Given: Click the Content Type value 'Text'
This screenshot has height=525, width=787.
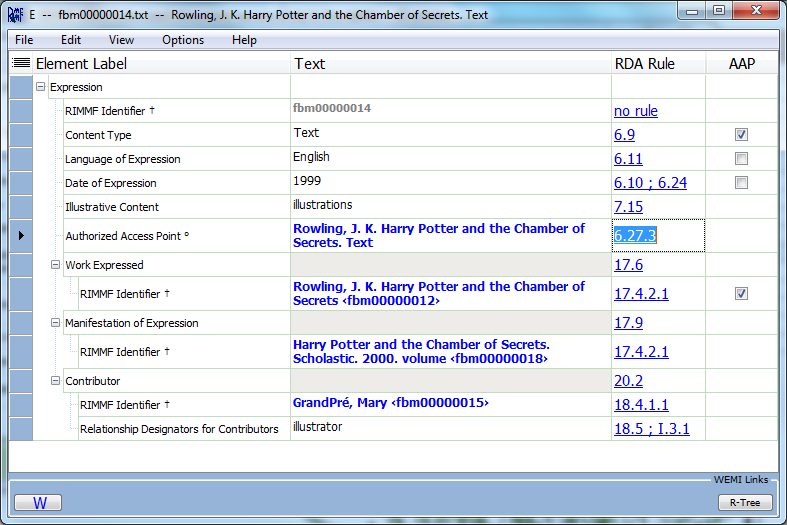Looking at the screenshot, I should [306, 133].
